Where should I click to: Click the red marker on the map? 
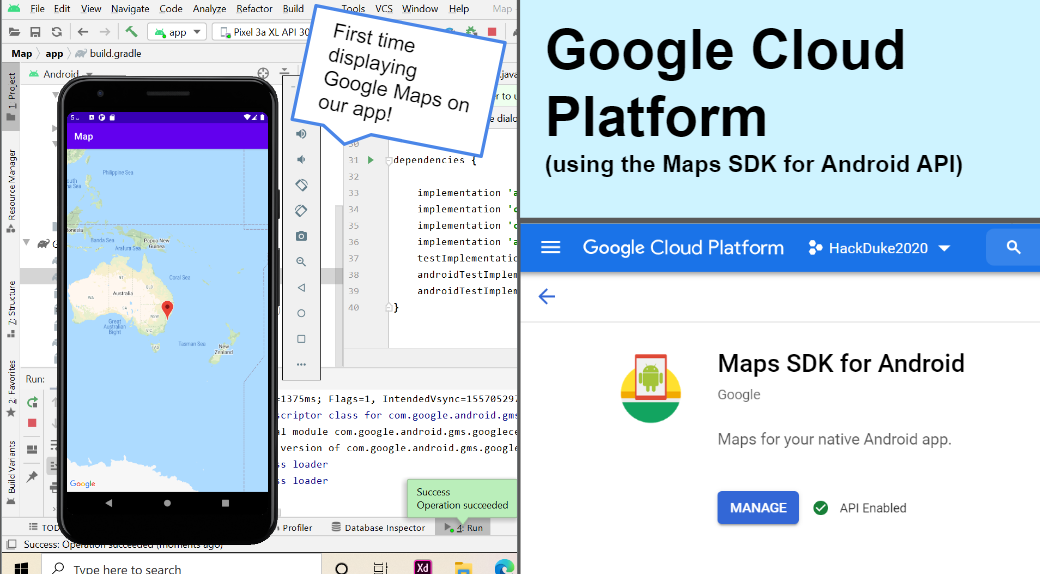point(167,309)
